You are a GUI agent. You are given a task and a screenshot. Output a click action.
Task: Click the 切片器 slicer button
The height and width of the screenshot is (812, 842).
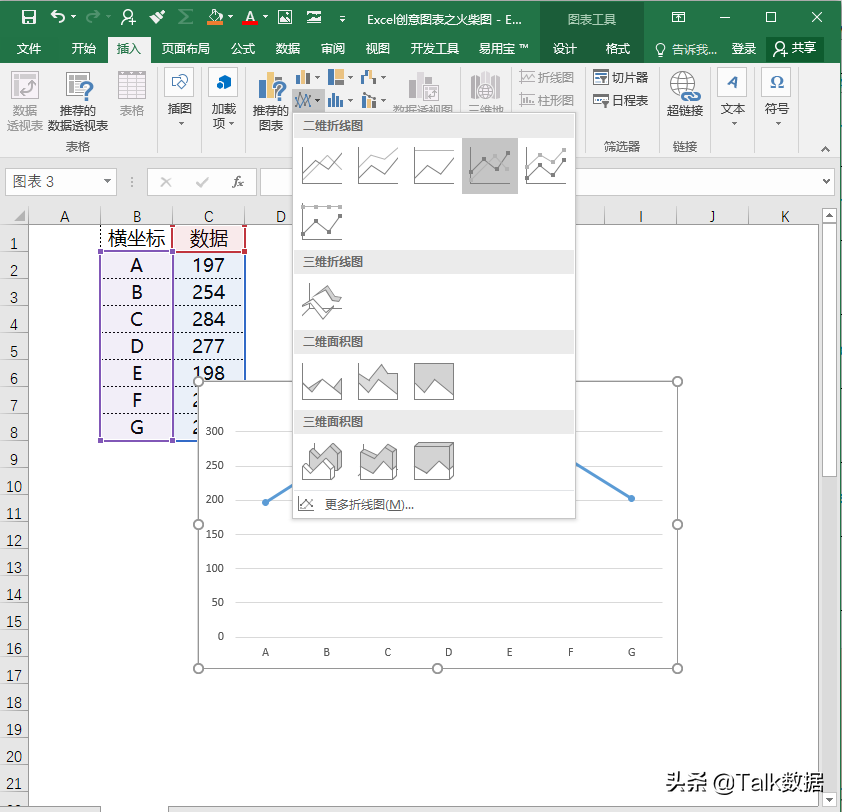[621, 78]
